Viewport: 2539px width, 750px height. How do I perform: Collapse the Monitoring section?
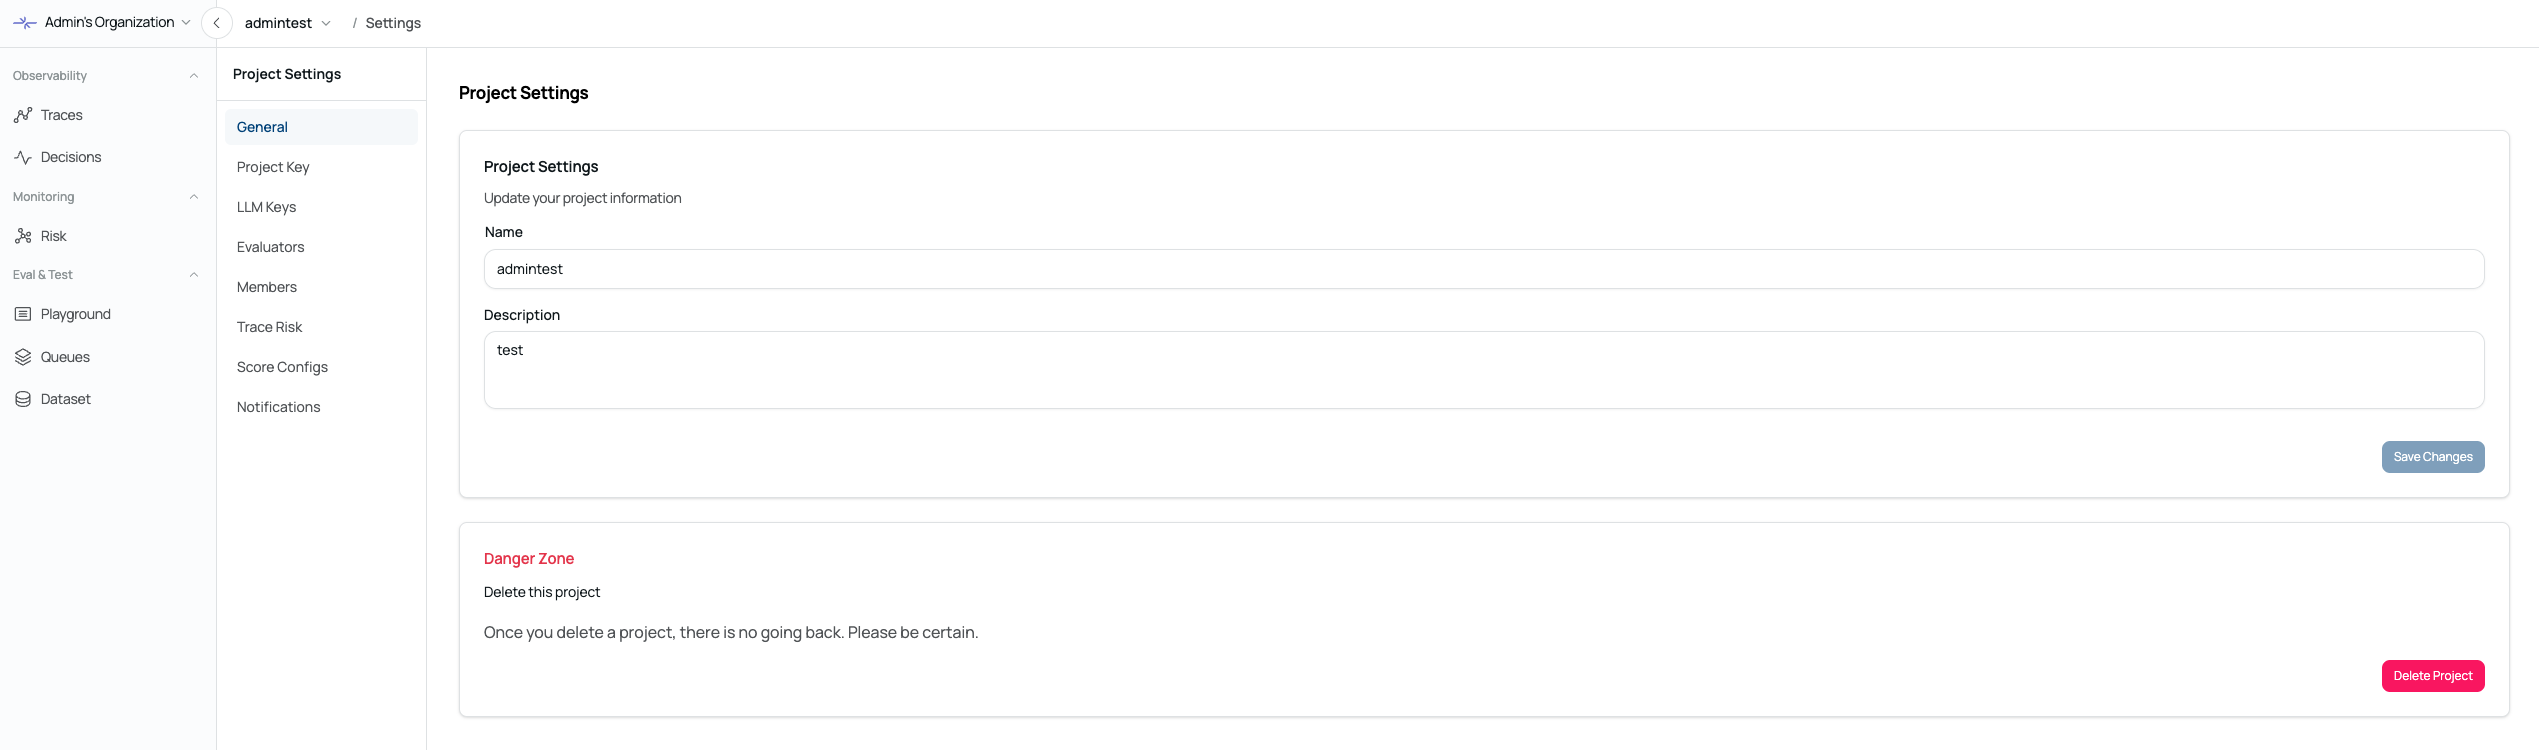click(194, 197)
